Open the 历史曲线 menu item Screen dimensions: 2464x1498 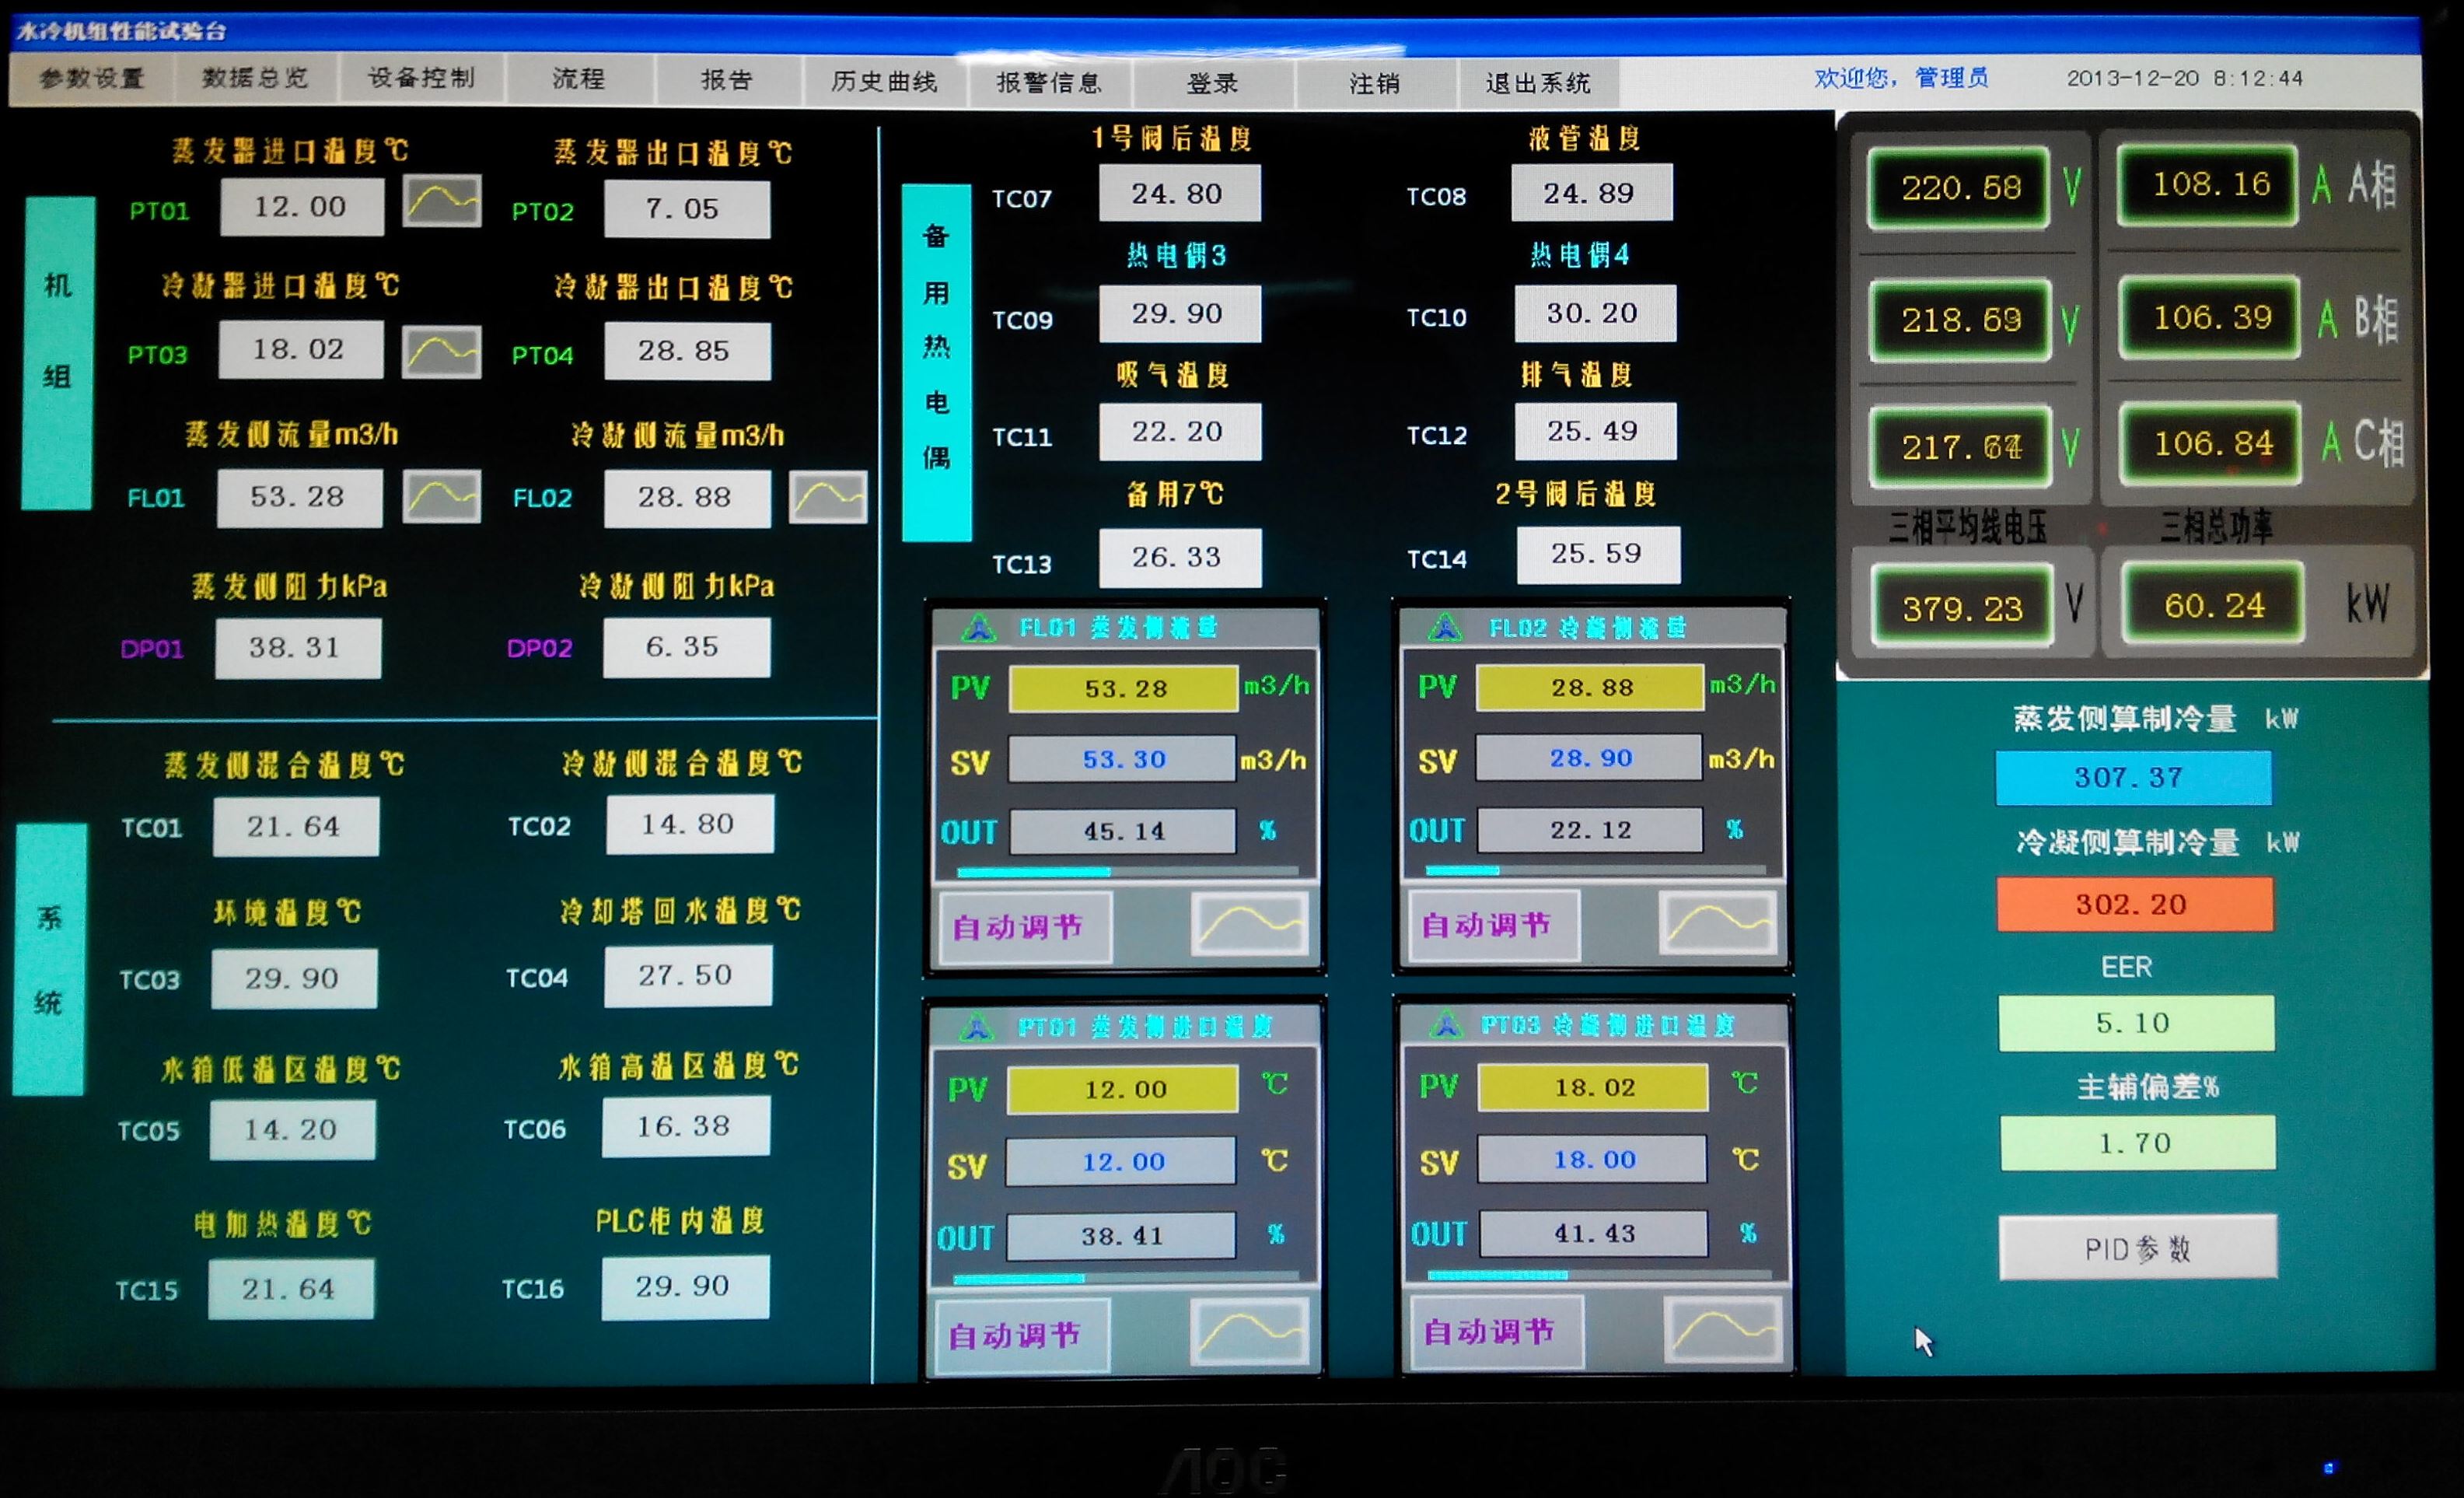pos(884,81)
